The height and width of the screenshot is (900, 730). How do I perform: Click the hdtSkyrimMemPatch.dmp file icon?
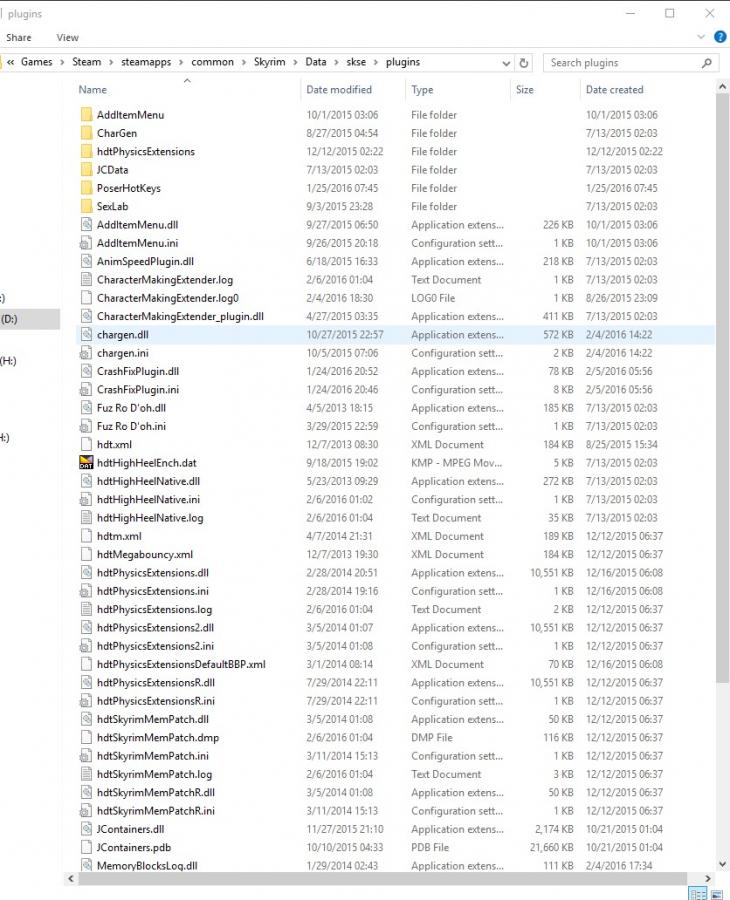point(86,737)
